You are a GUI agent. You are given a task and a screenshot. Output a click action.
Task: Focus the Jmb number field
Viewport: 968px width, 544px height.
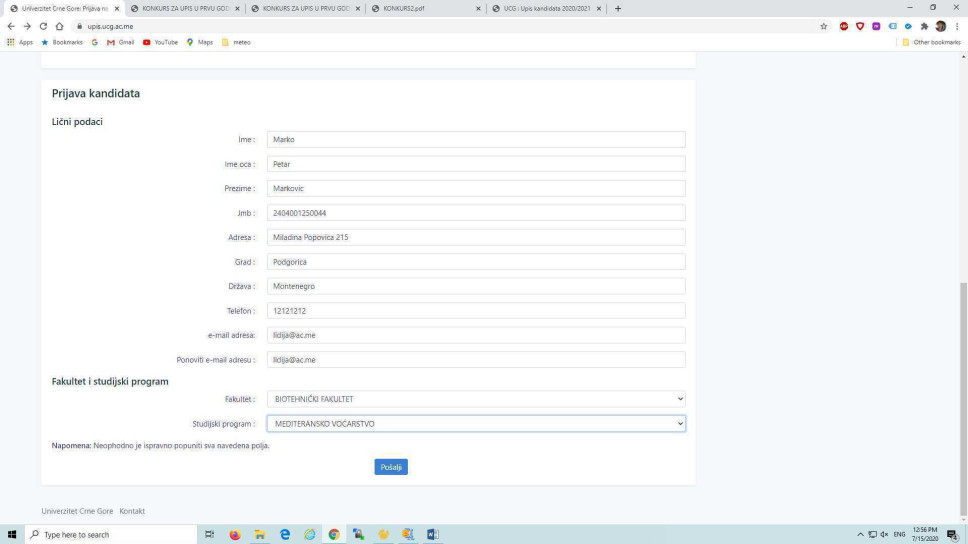pos(476,213)
